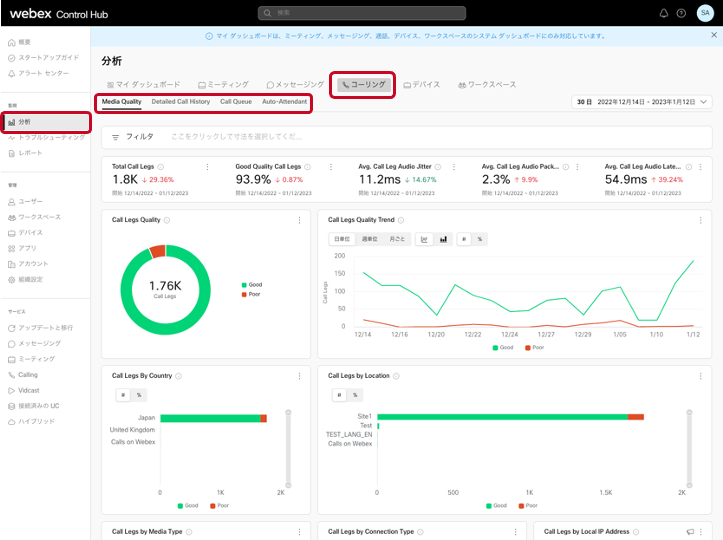This screenshot has width=723, height=540.
Task: Open the Auto-Attendant sub-tab
Action: click(x=284, y=102)
